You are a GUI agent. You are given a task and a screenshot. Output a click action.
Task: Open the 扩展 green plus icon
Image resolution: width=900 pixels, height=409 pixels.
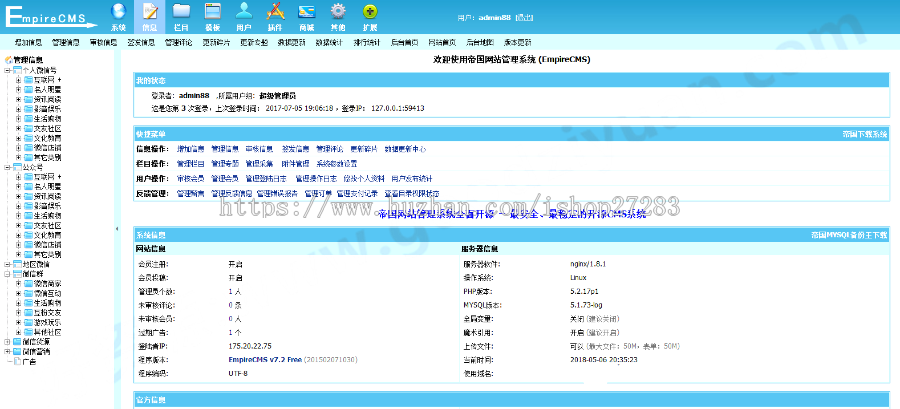(x=370, y=11)
